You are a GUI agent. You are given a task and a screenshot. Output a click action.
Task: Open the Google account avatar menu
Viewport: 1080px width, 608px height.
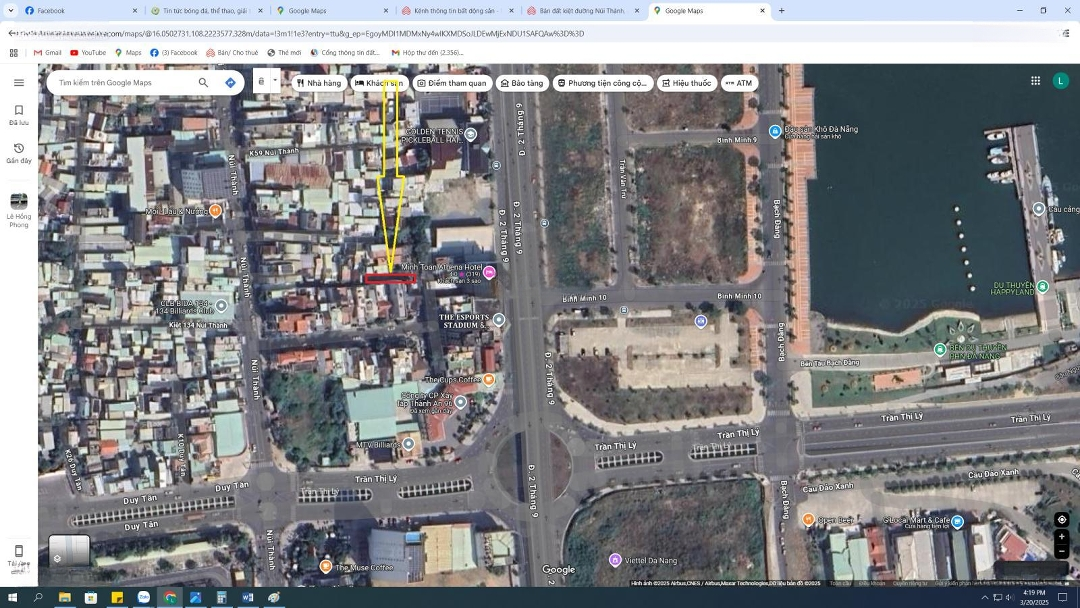click(x=1060, y=81)
